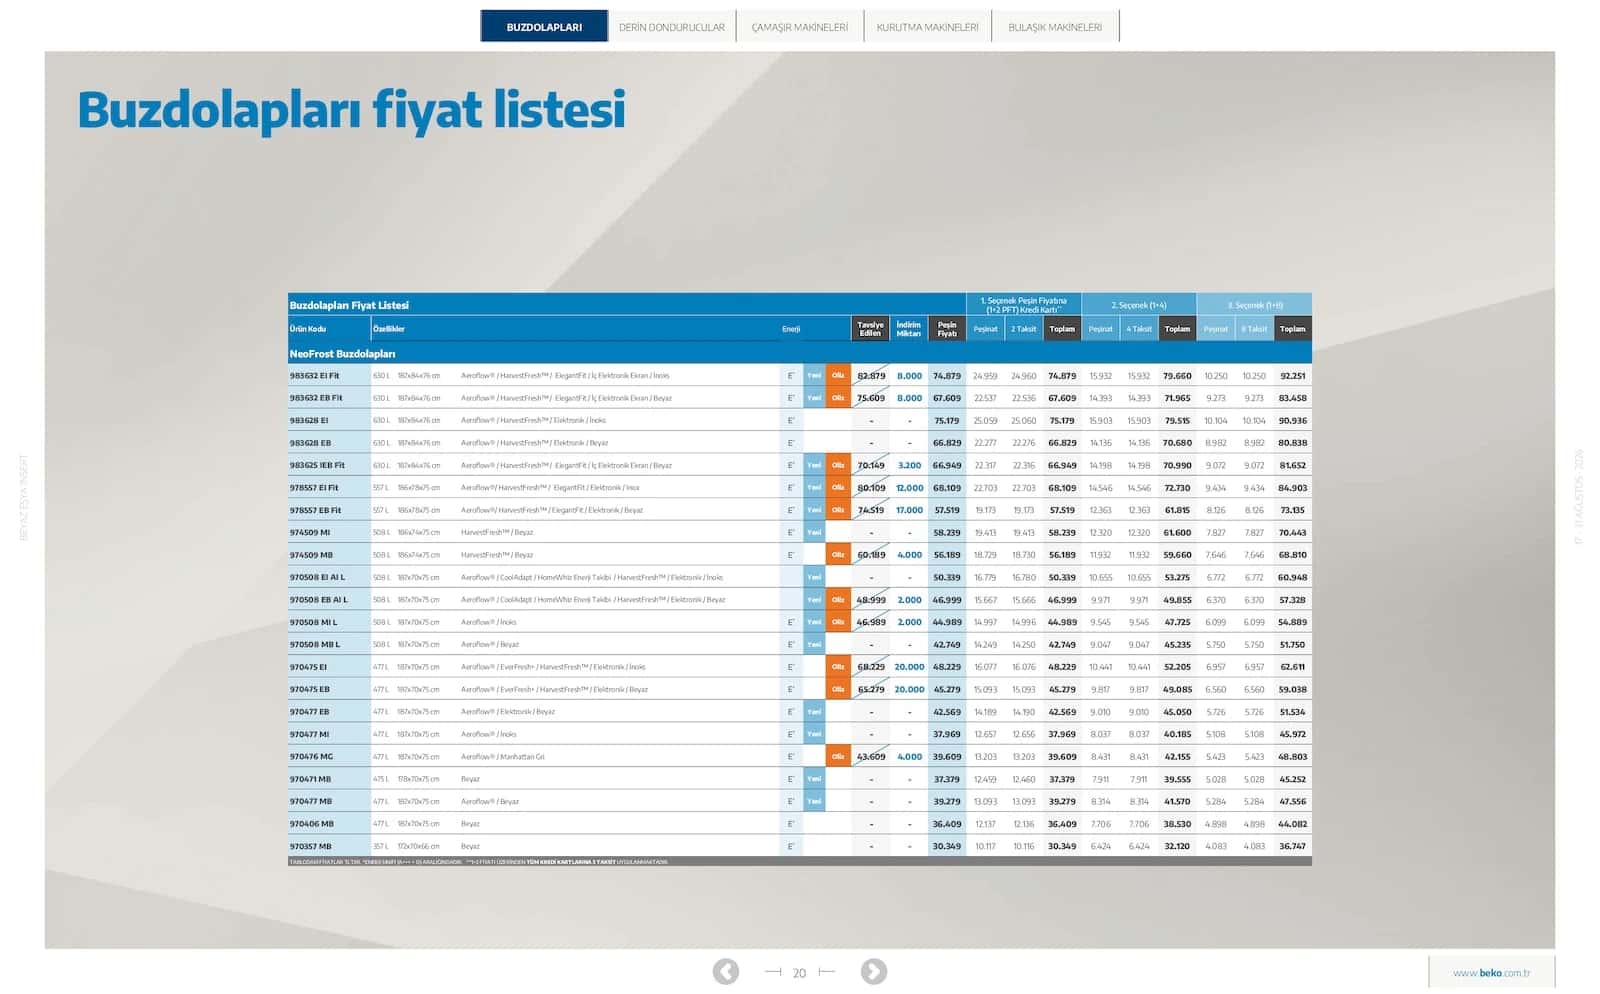Click the orange badge on 974509 MB row
Viewport: 1600px width, 994px height.
coord(838,555)
